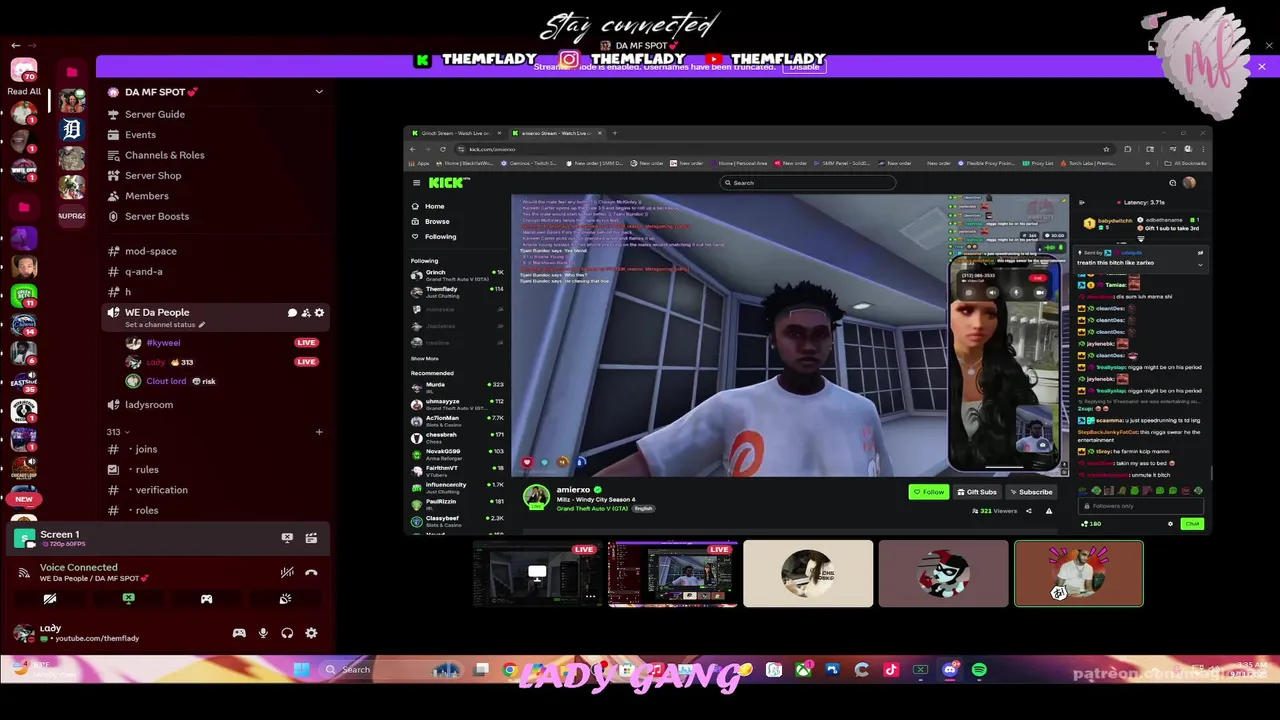Screen dimensions: 1280x720
Task: Open Server Boosts
Action: (x=156, y=216)
